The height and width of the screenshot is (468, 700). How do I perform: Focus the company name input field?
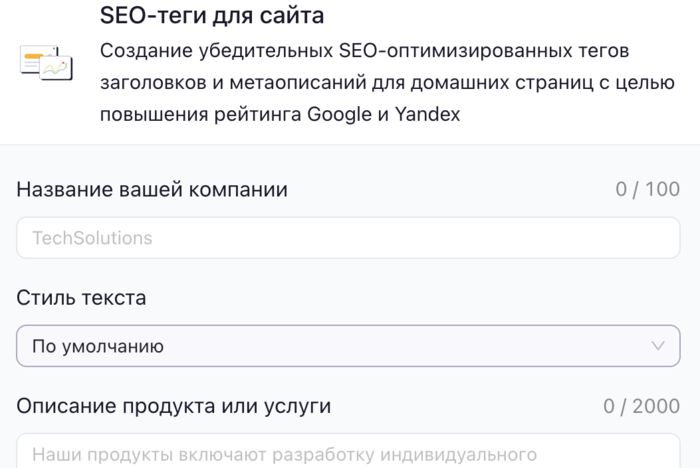coord(348,238)
